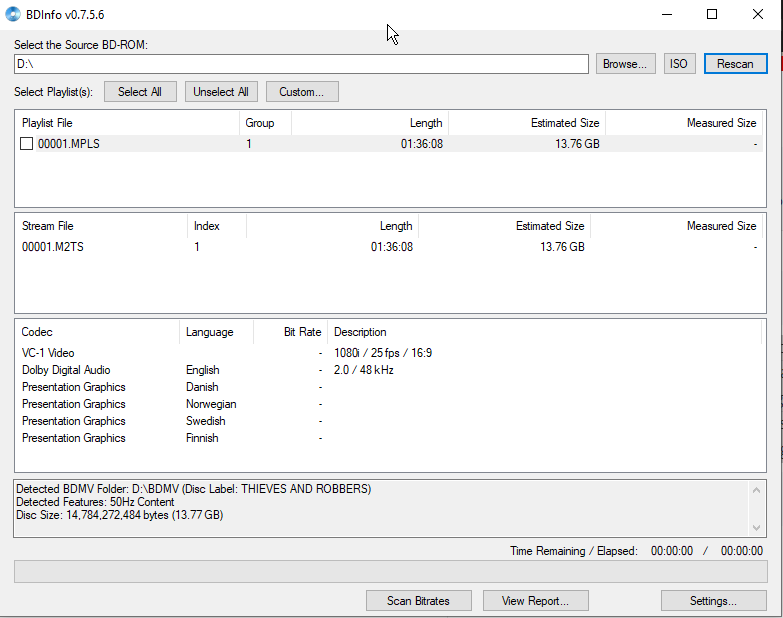Click the Codec column header

click(x=97, y=332)
